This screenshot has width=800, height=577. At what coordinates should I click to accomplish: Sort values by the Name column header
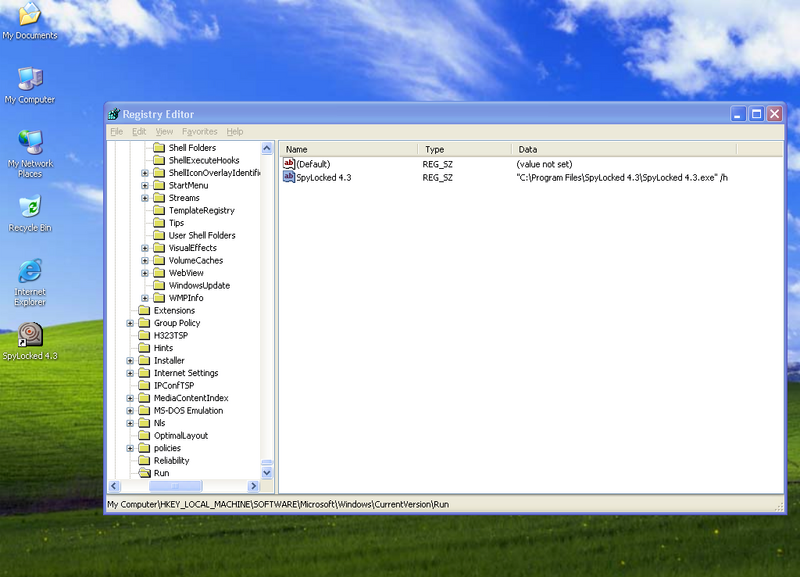[349, 149]
